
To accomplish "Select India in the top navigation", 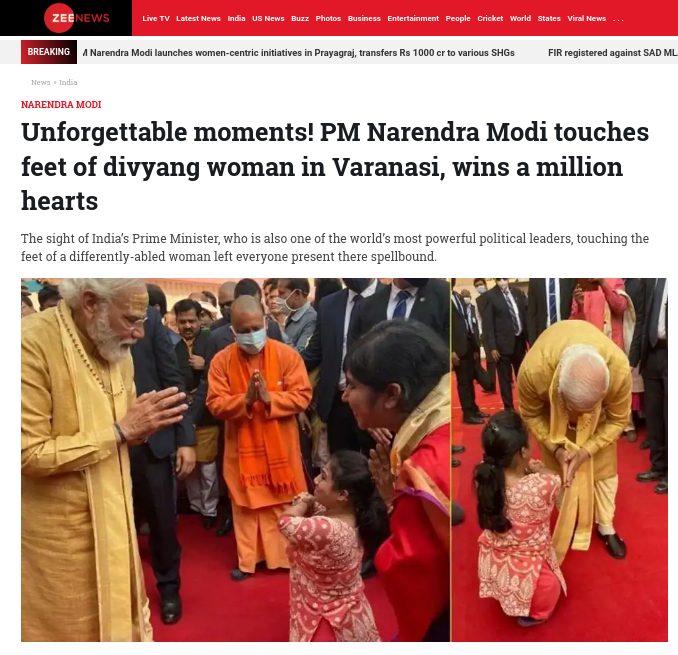I will (236, 19).
